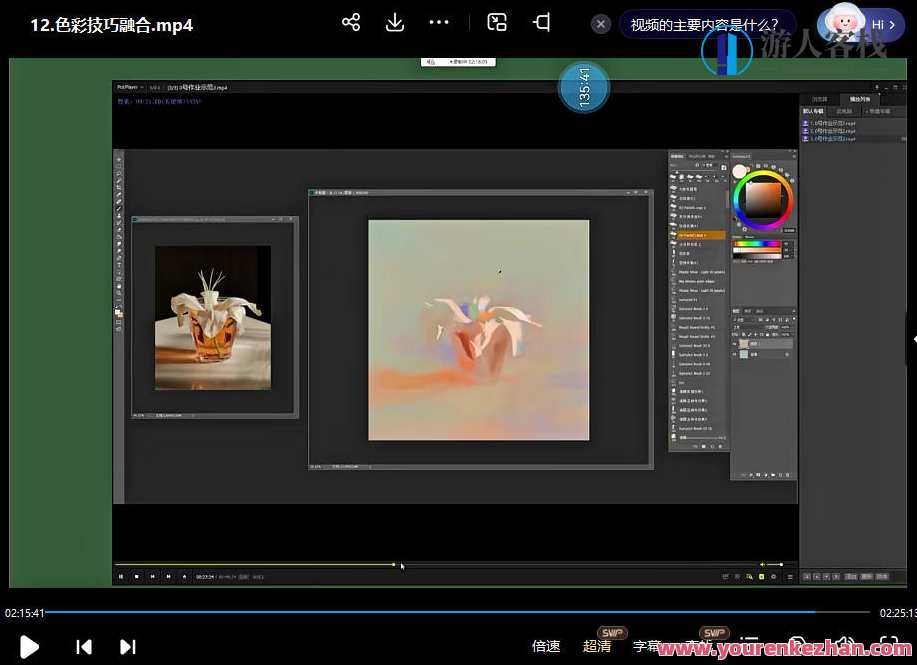The width and height of the screenshot is (917, 665).
Task: Click the 135:41 timer bubble
Action: tap(584, 88)
